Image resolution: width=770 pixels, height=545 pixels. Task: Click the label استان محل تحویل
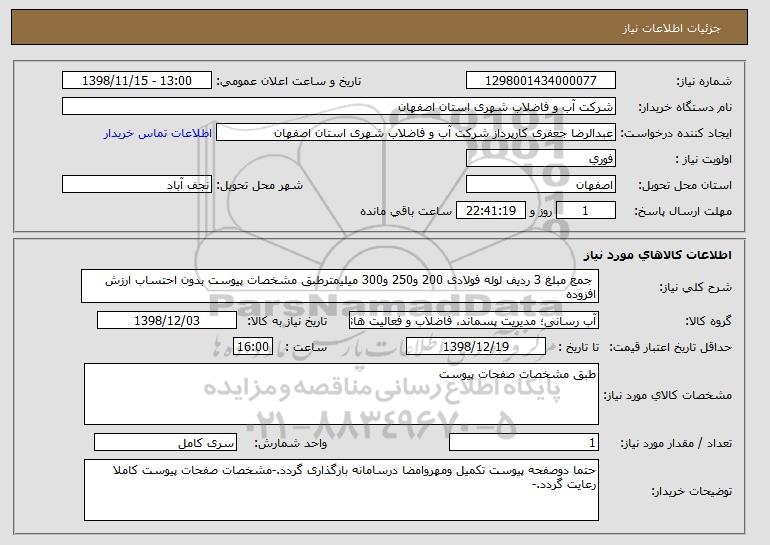tap(685, 185)
